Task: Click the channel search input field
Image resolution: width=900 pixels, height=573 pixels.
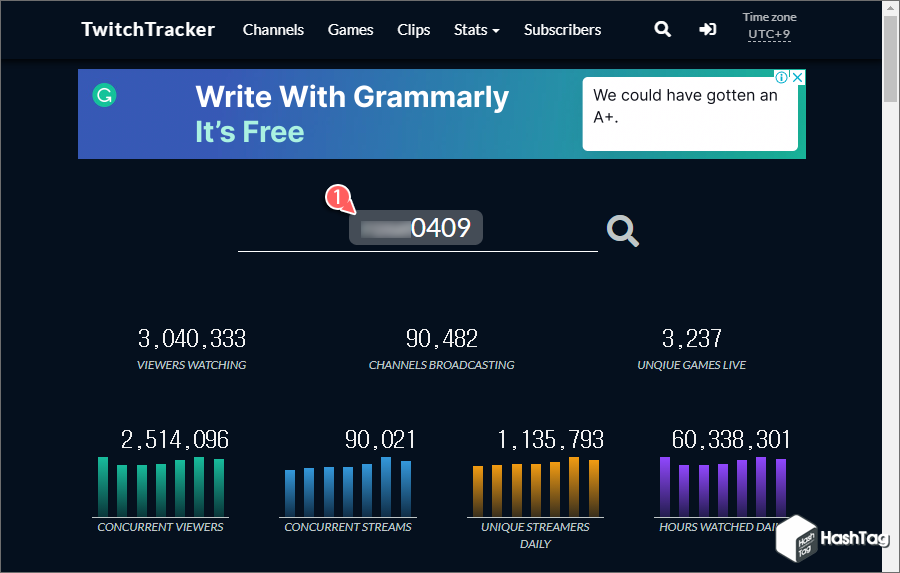Action: pos(417,229)
